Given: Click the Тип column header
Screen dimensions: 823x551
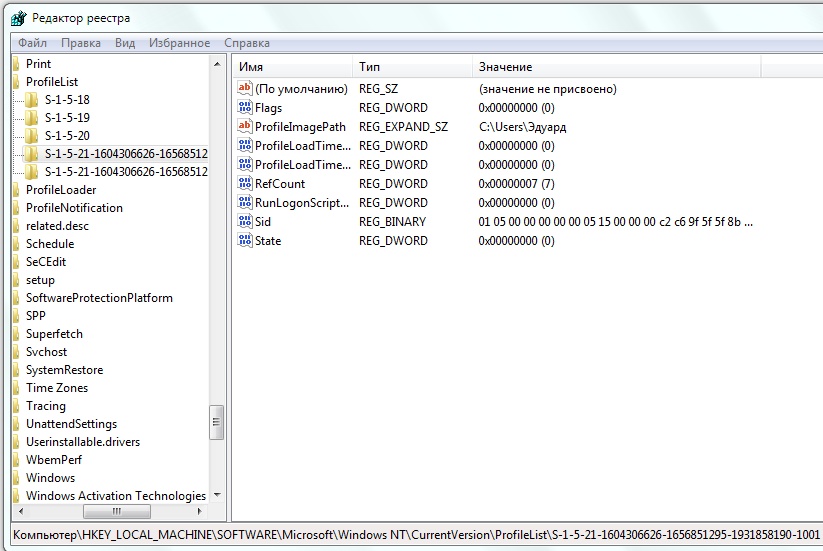Looking at the screenshot, I should (x=369, y=67).
